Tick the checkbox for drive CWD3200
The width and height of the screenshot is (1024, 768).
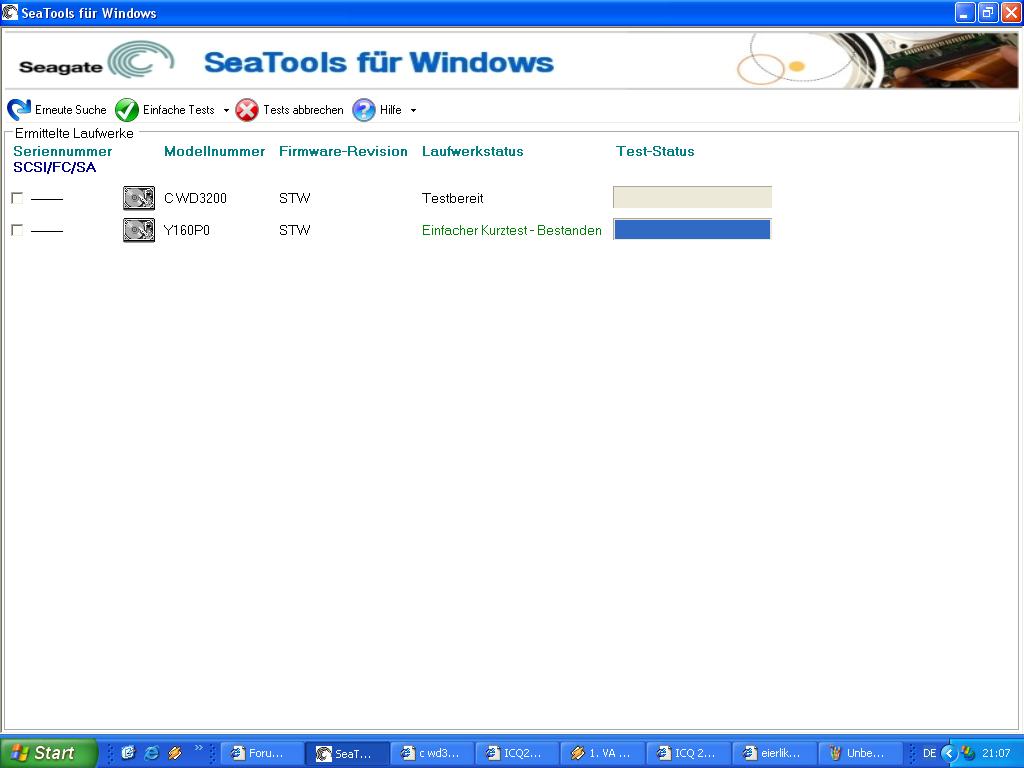[17, 198]
